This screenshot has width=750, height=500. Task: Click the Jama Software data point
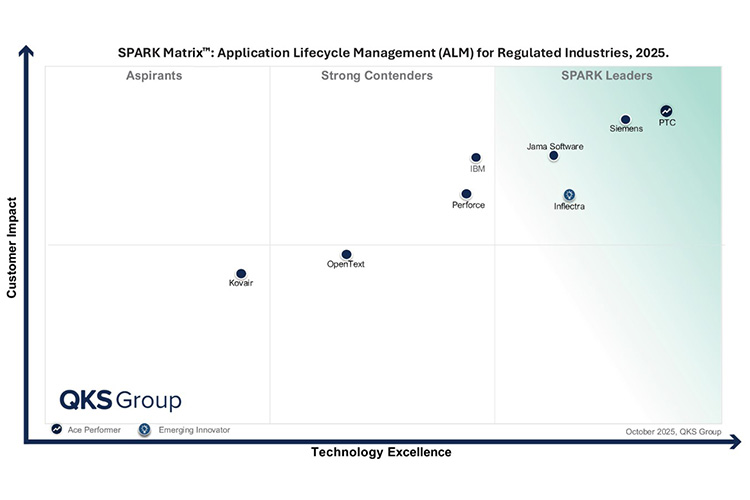[554, 156]
